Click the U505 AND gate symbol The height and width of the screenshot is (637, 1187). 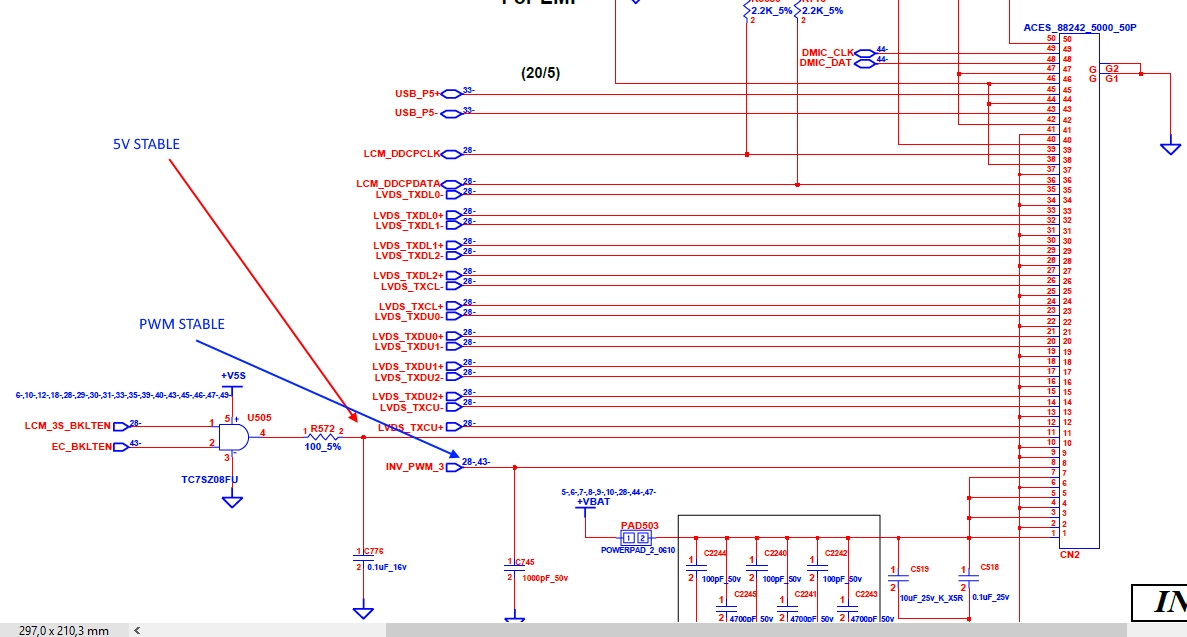pos(233,437)
